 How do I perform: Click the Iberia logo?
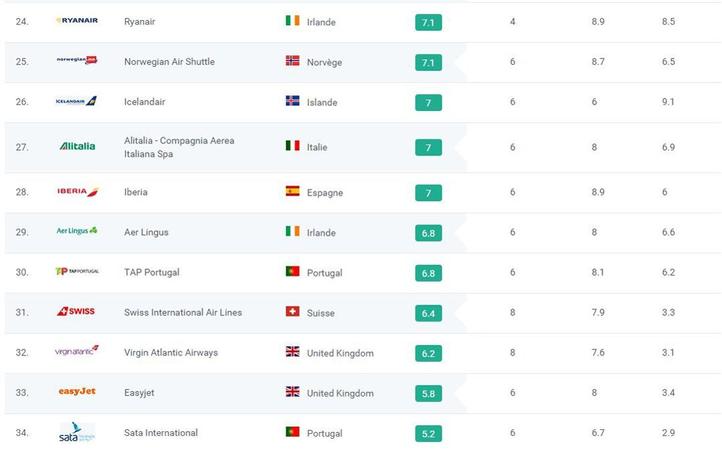[x=77, y=191]
